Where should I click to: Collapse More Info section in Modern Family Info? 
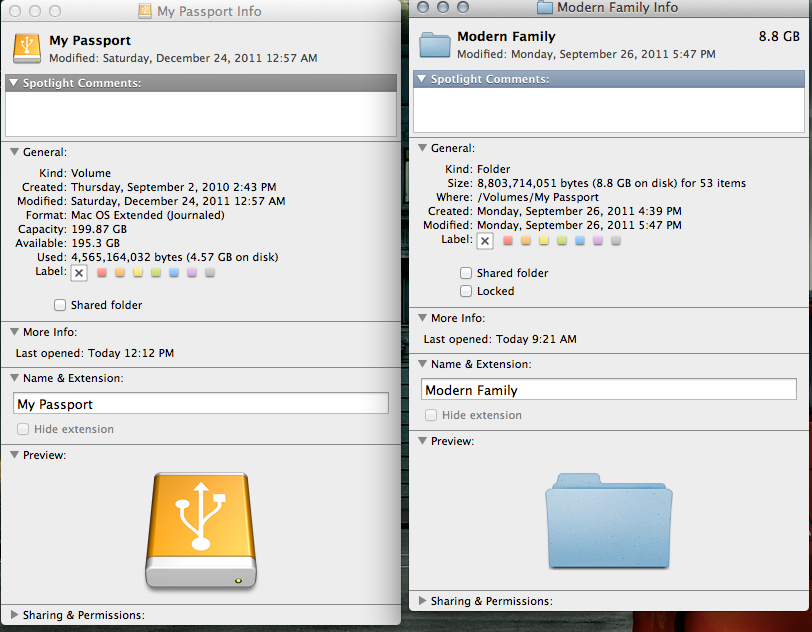click(x=423, y=318)
